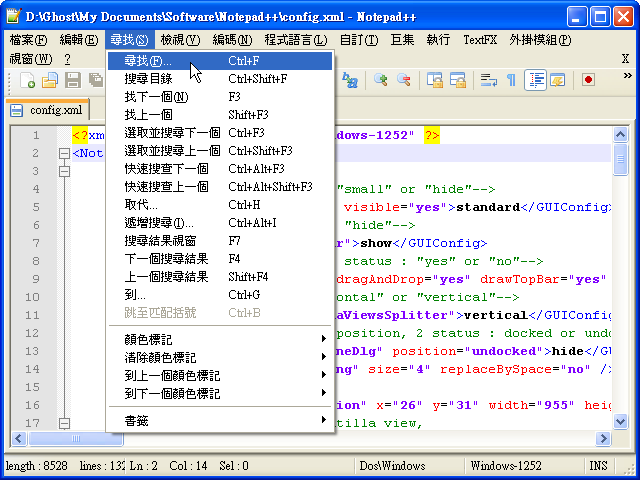Image resolution: width=640 pixels, height=480 pixels.
Task: Select 到... Ctrl+G menu entry
Action: pyautogui.click(x=220, y=294)
